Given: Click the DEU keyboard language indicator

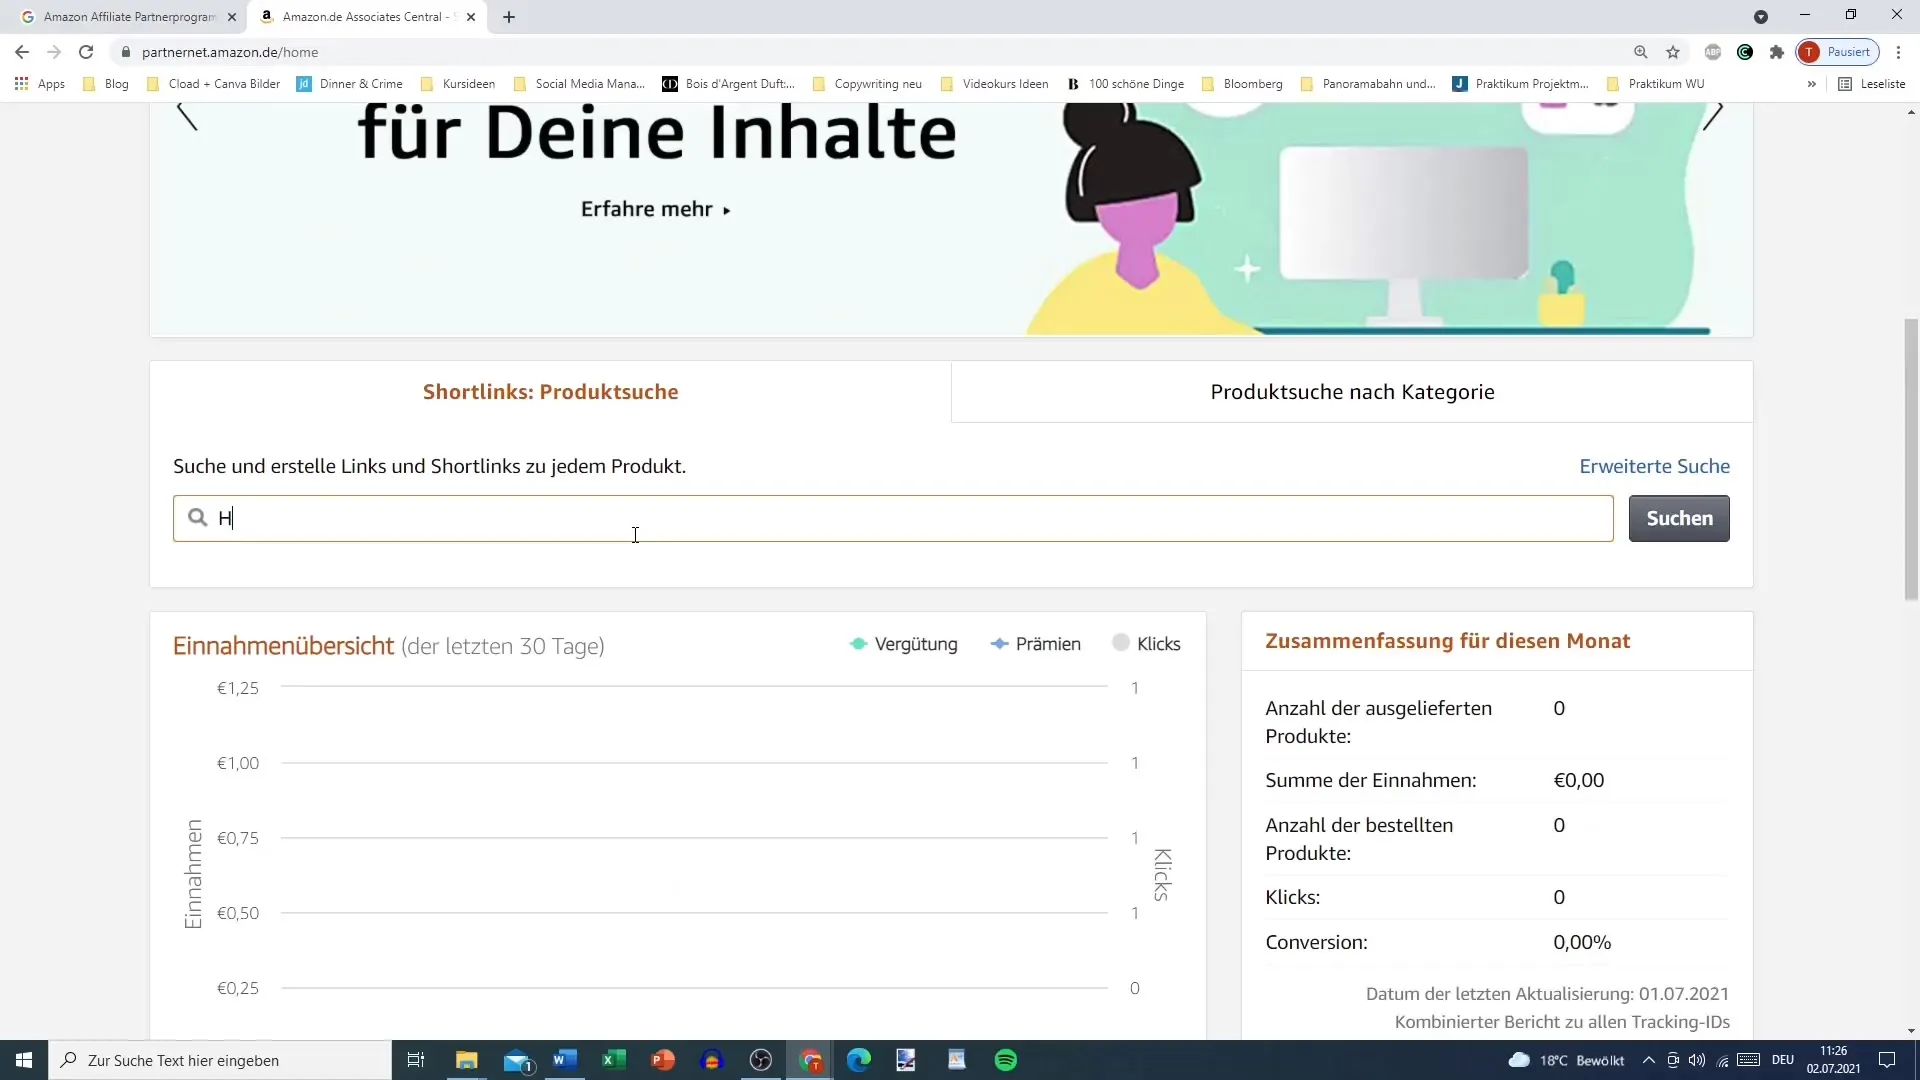Looking at the screenshot, I should [1783, 1060].
